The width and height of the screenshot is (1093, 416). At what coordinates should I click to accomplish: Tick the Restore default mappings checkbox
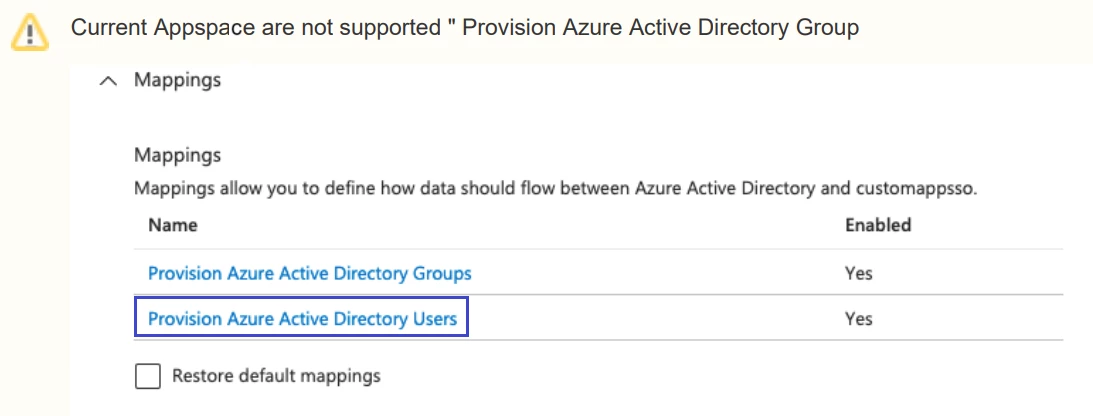pos(147,377)
